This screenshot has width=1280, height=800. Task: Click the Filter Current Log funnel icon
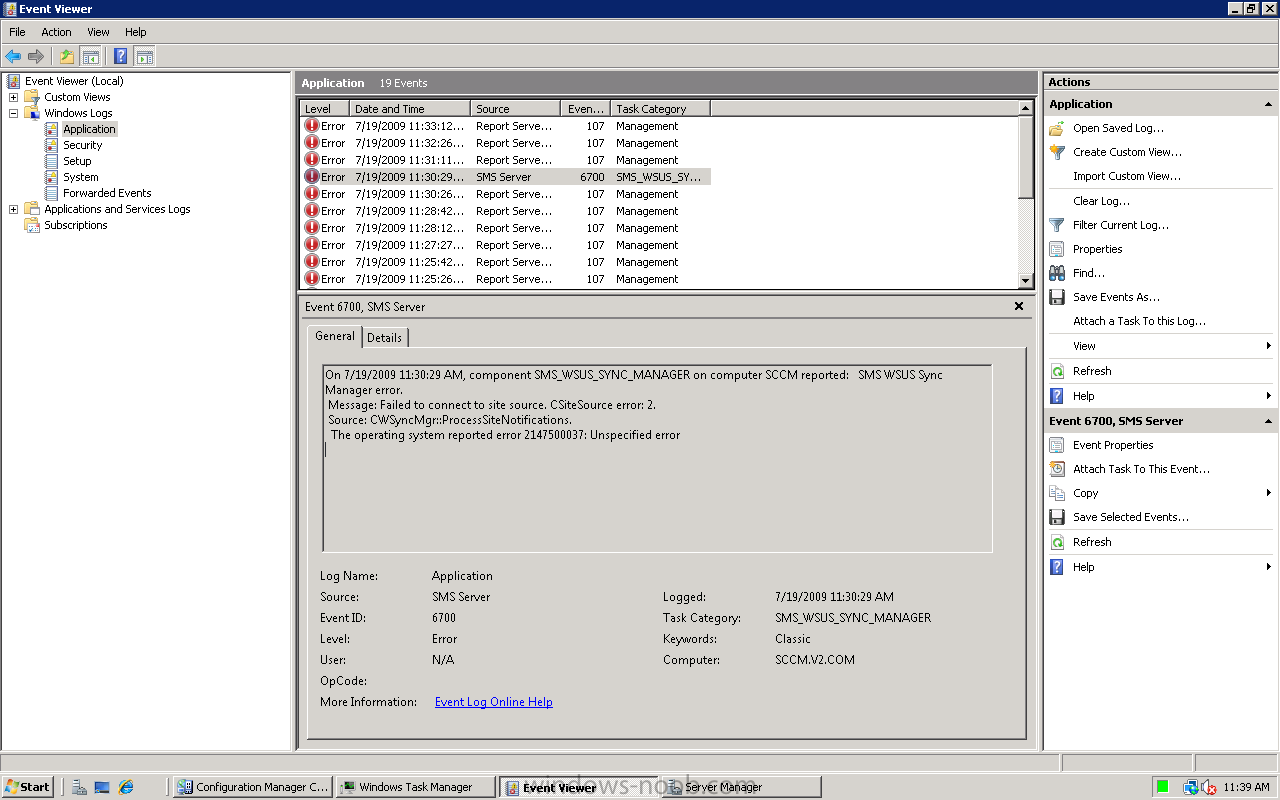[x=1057, y=225]
